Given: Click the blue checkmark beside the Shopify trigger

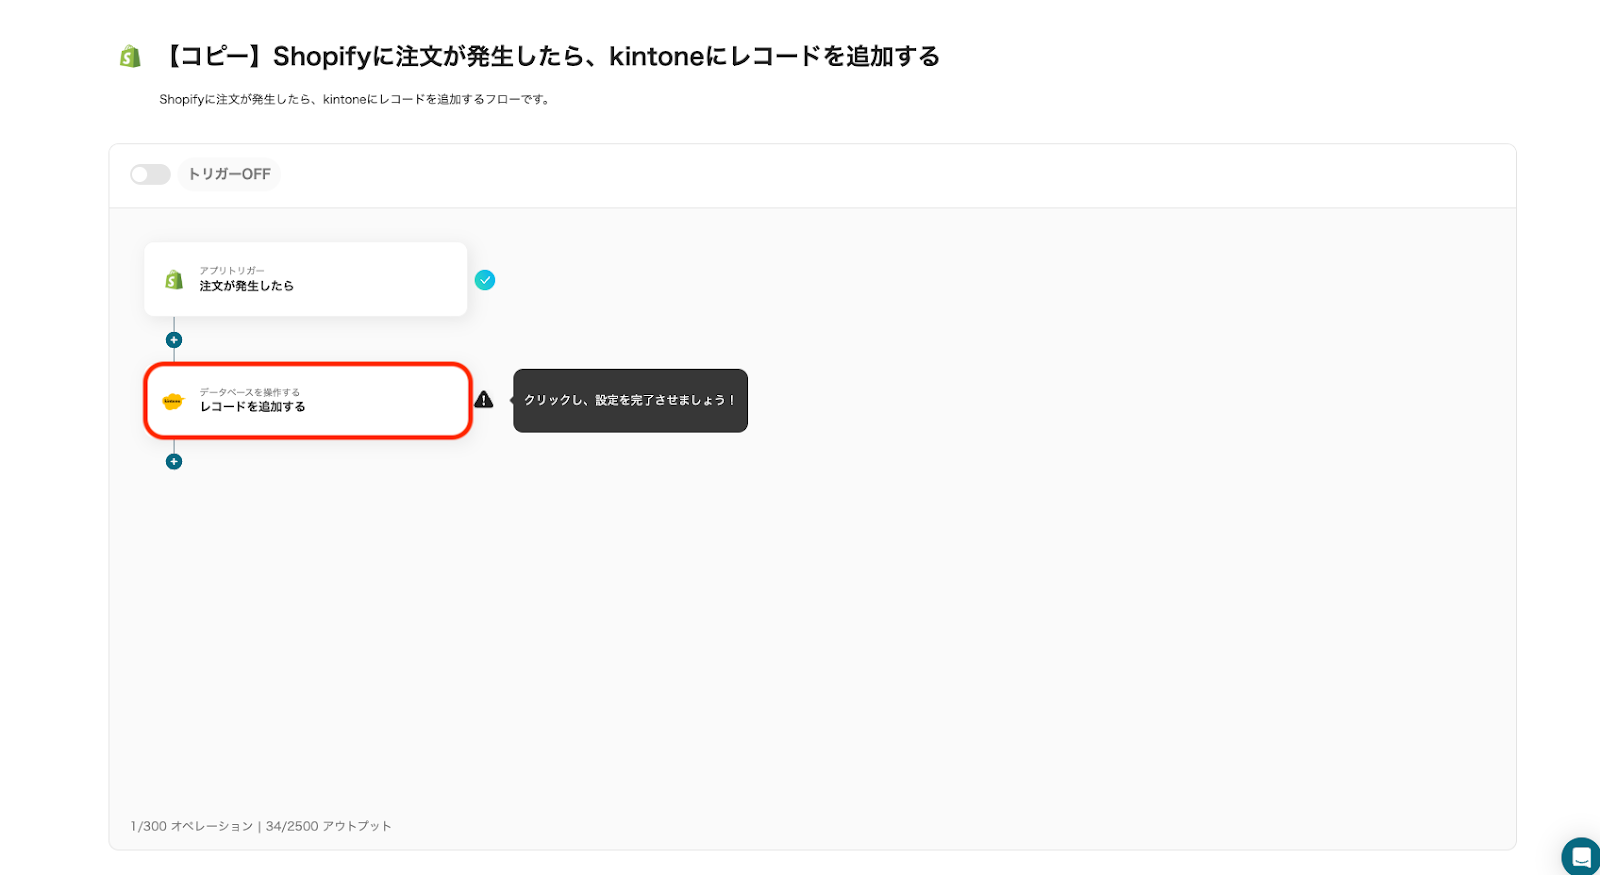Looking at the screenshot, I should click(x=485, y=280).
